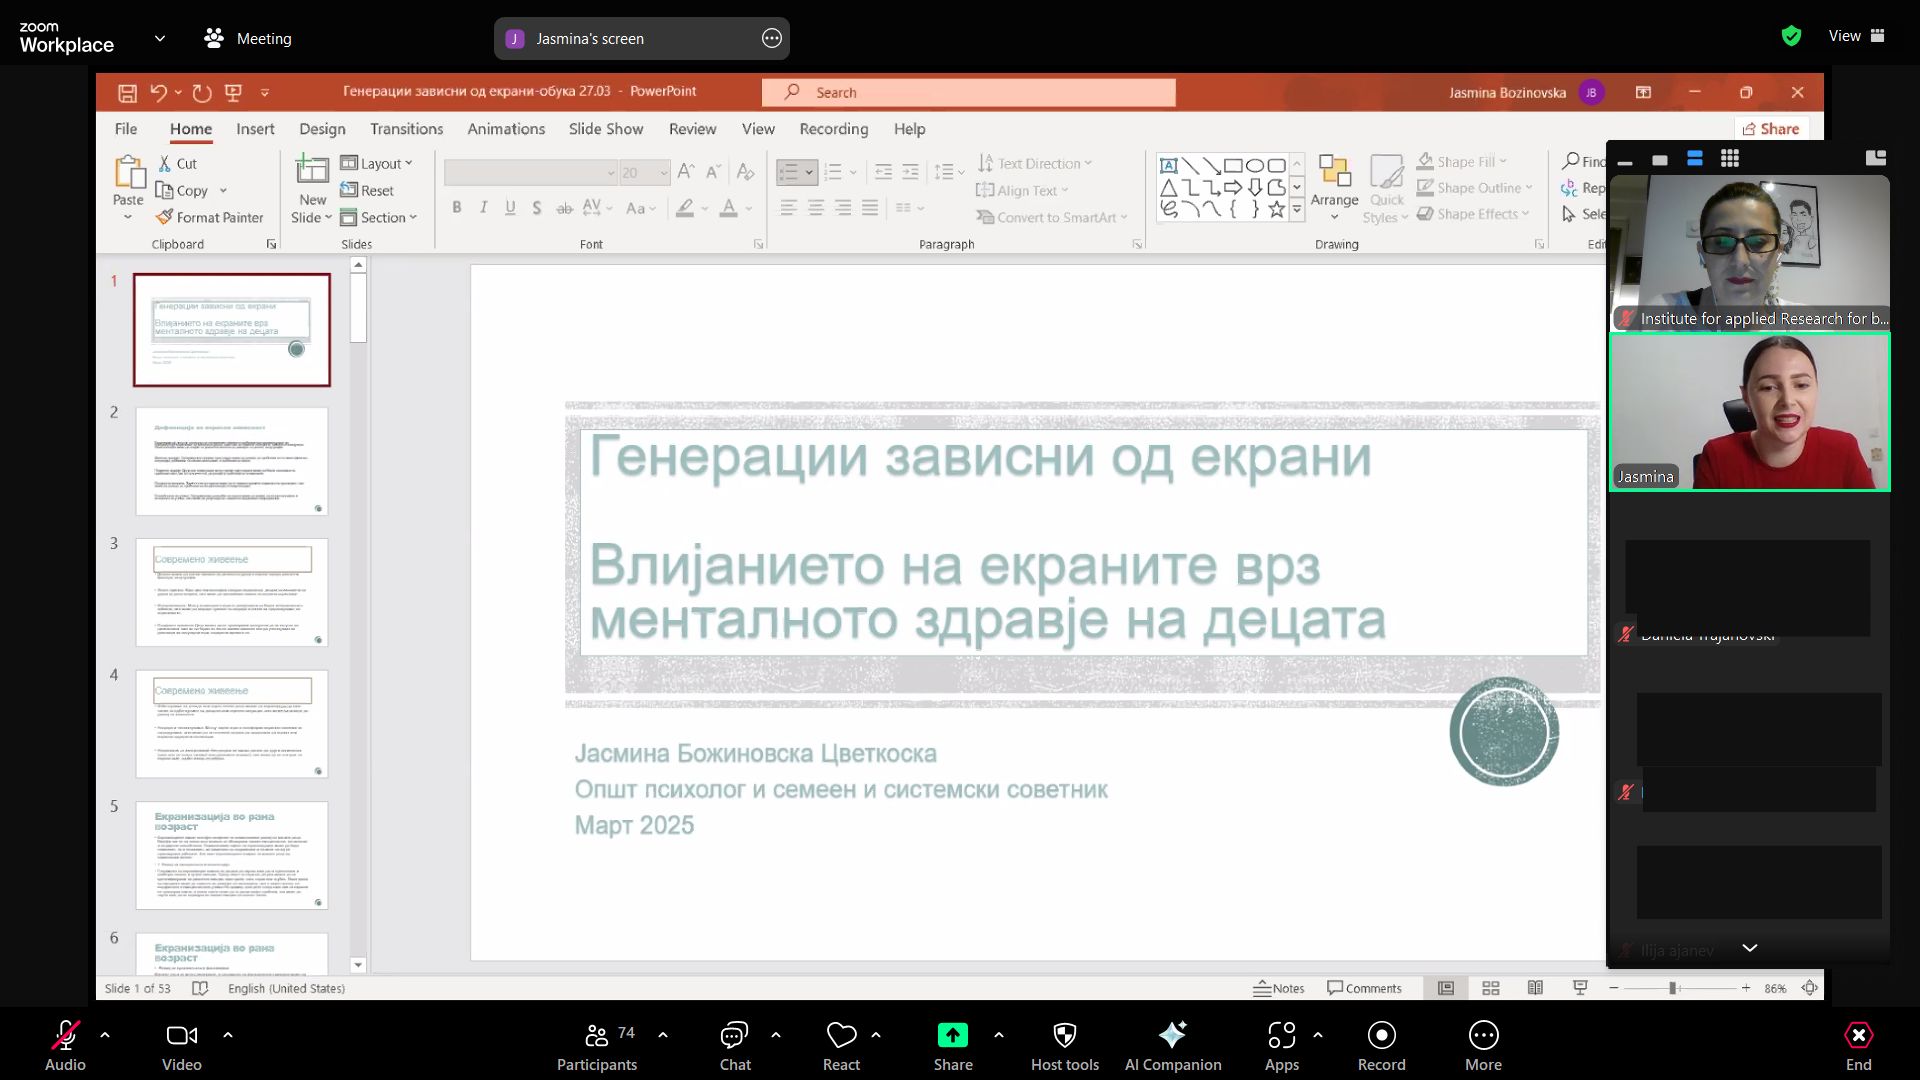
Task: Click Reset slide button
Action: (x=367, y=190)
